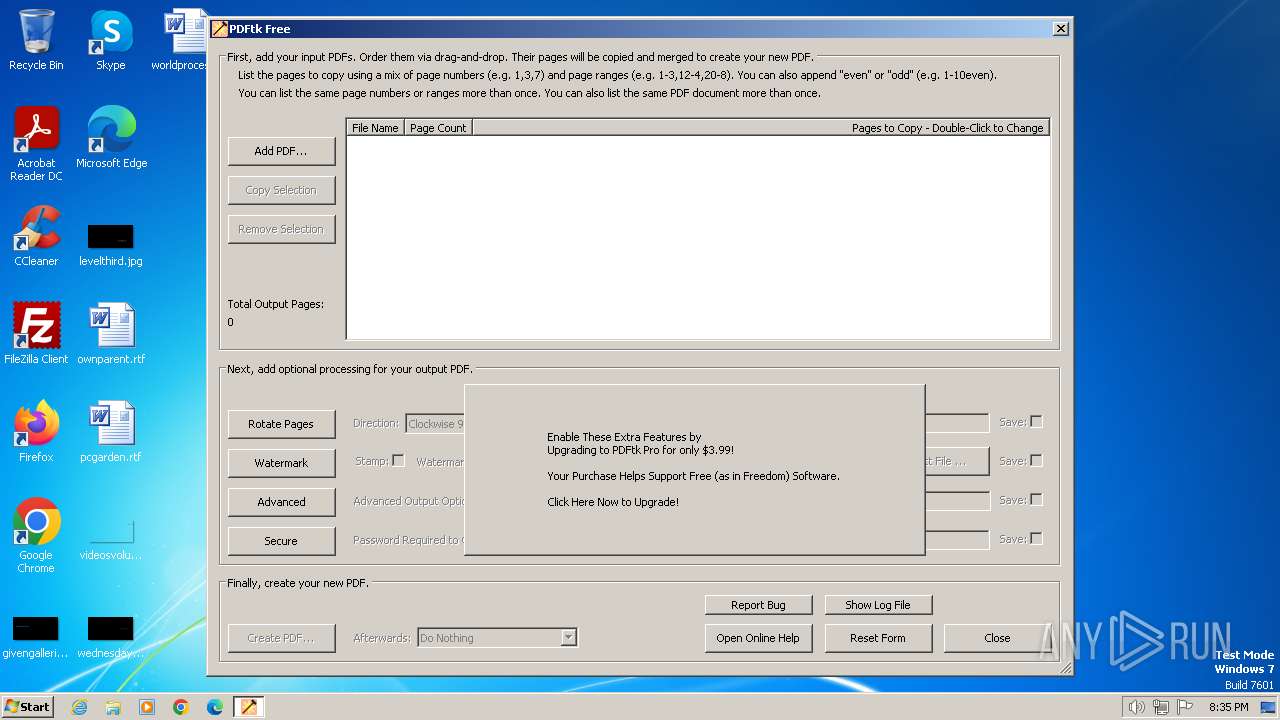Launch Microsoft Edge desktop shortcut

coord(111,137)
